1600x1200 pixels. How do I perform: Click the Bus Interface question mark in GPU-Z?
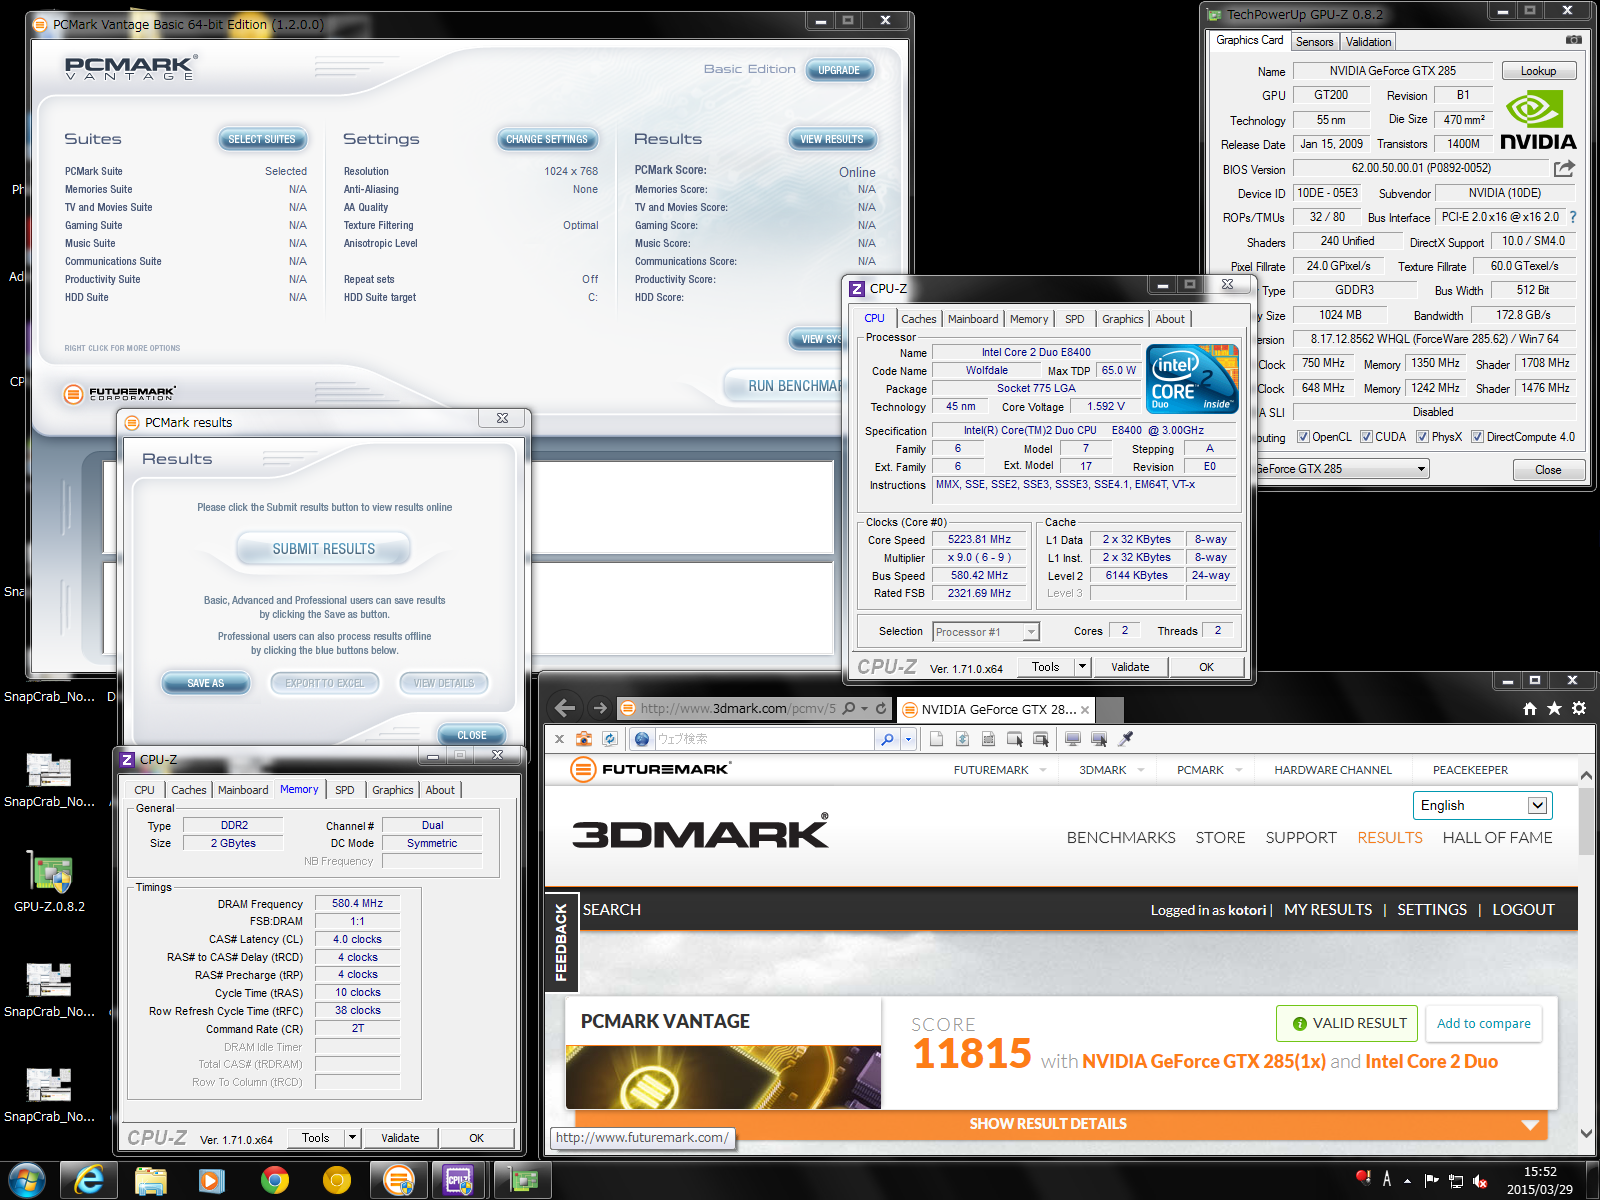[1573, 217]
